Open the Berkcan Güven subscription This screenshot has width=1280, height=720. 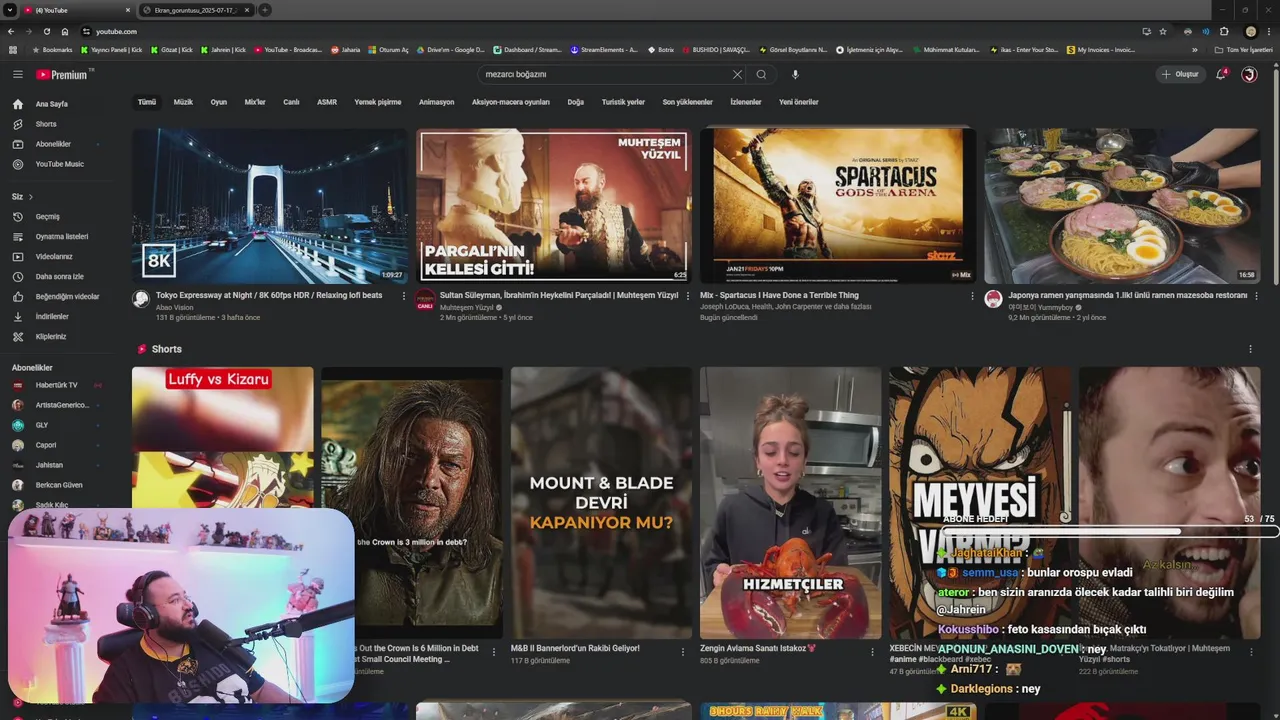pyautogui.click(x=59, y=485)
